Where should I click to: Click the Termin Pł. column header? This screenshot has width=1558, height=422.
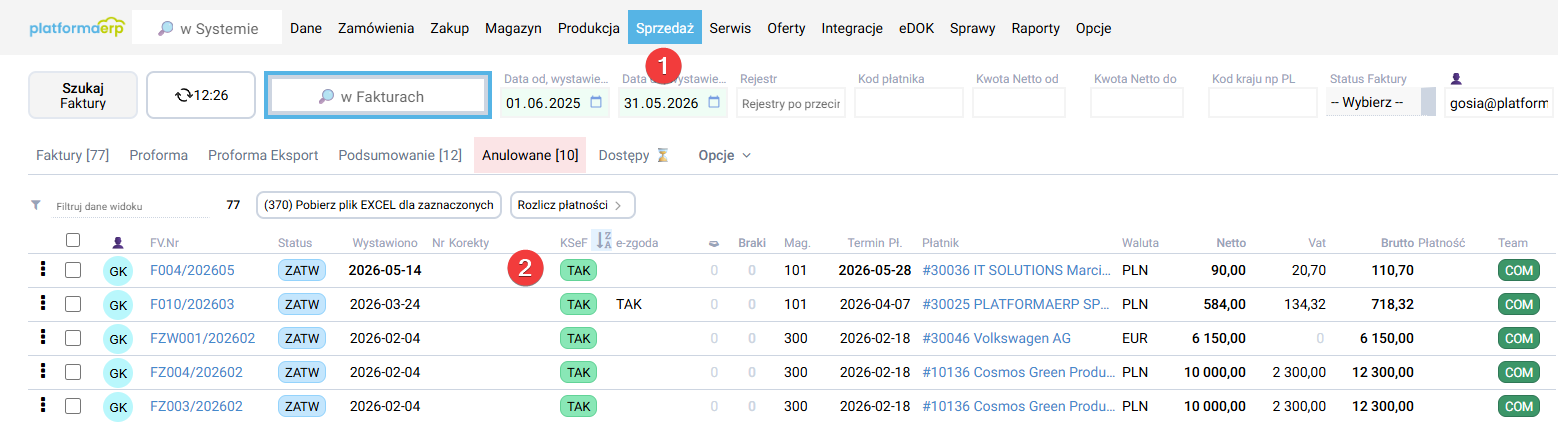coord(875,242)
